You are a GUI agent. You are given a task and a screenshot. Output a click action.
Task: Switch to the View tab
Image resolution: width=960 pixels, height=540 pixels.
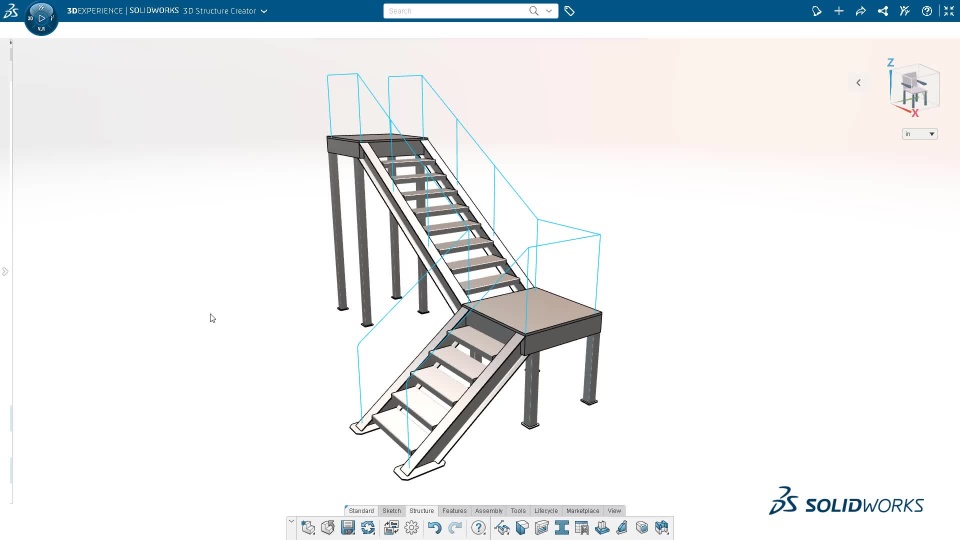pyautogui.click(x=614, y=511)
